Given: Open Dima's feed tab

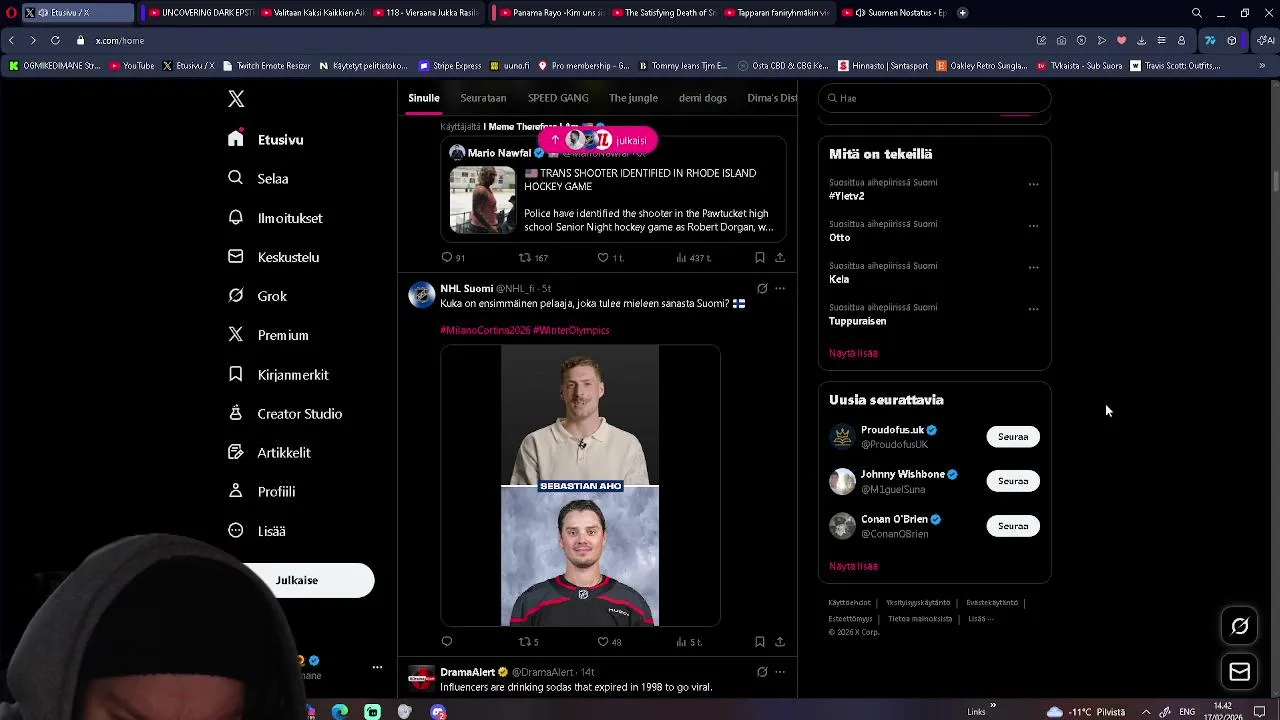Looking at the screenshot, I should click(x=772, y=98).
